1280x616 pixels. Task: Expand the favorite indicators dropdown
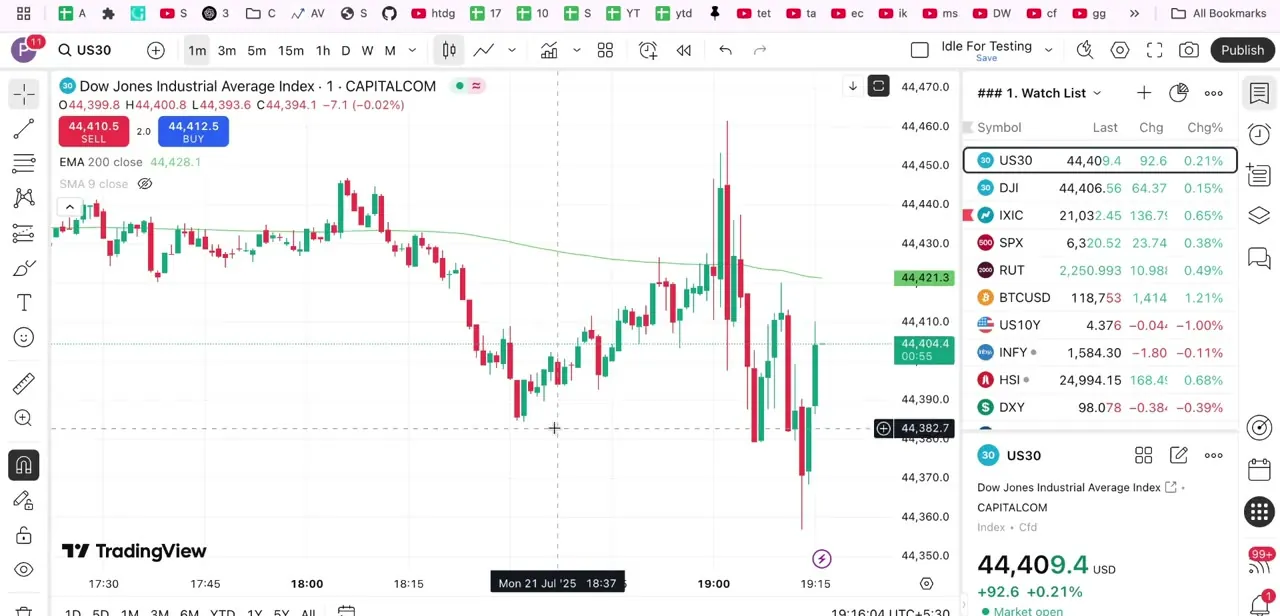pyautogui.click(x=577, y=50)
